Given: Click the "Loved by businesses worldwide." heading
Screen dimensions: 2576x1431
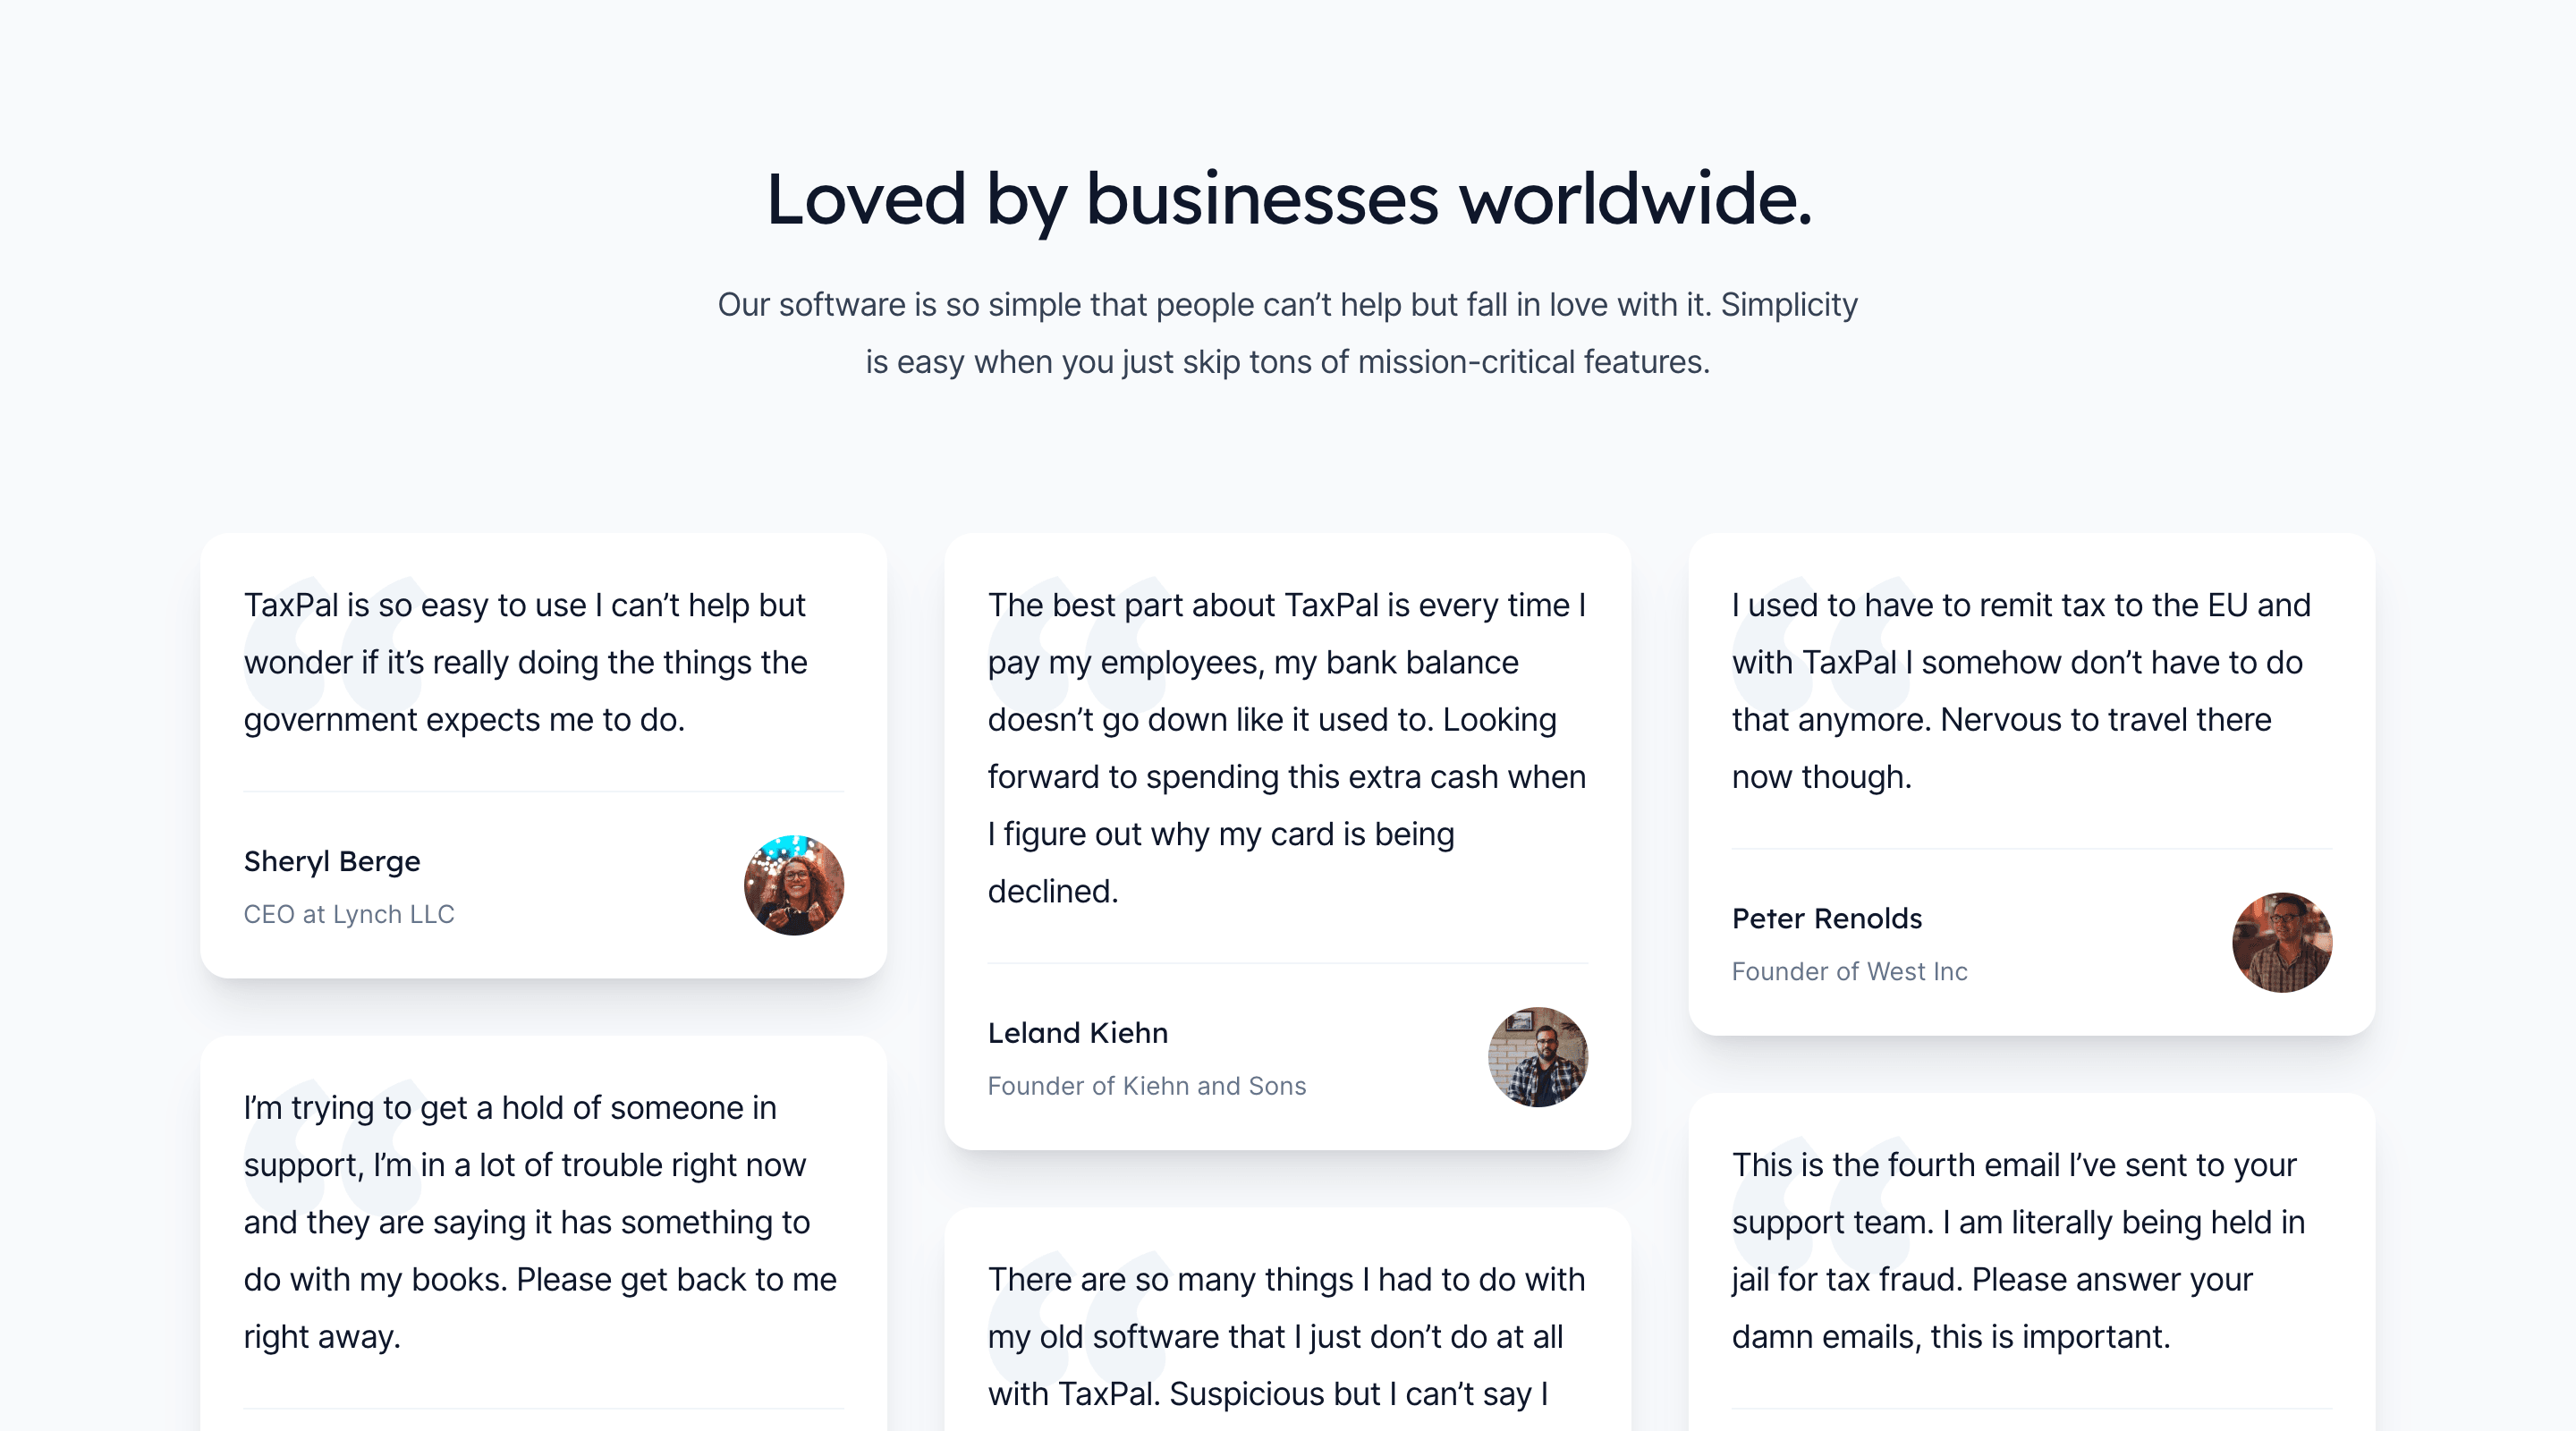Looking at the screenshot, I should click(x=1288, y=199).
